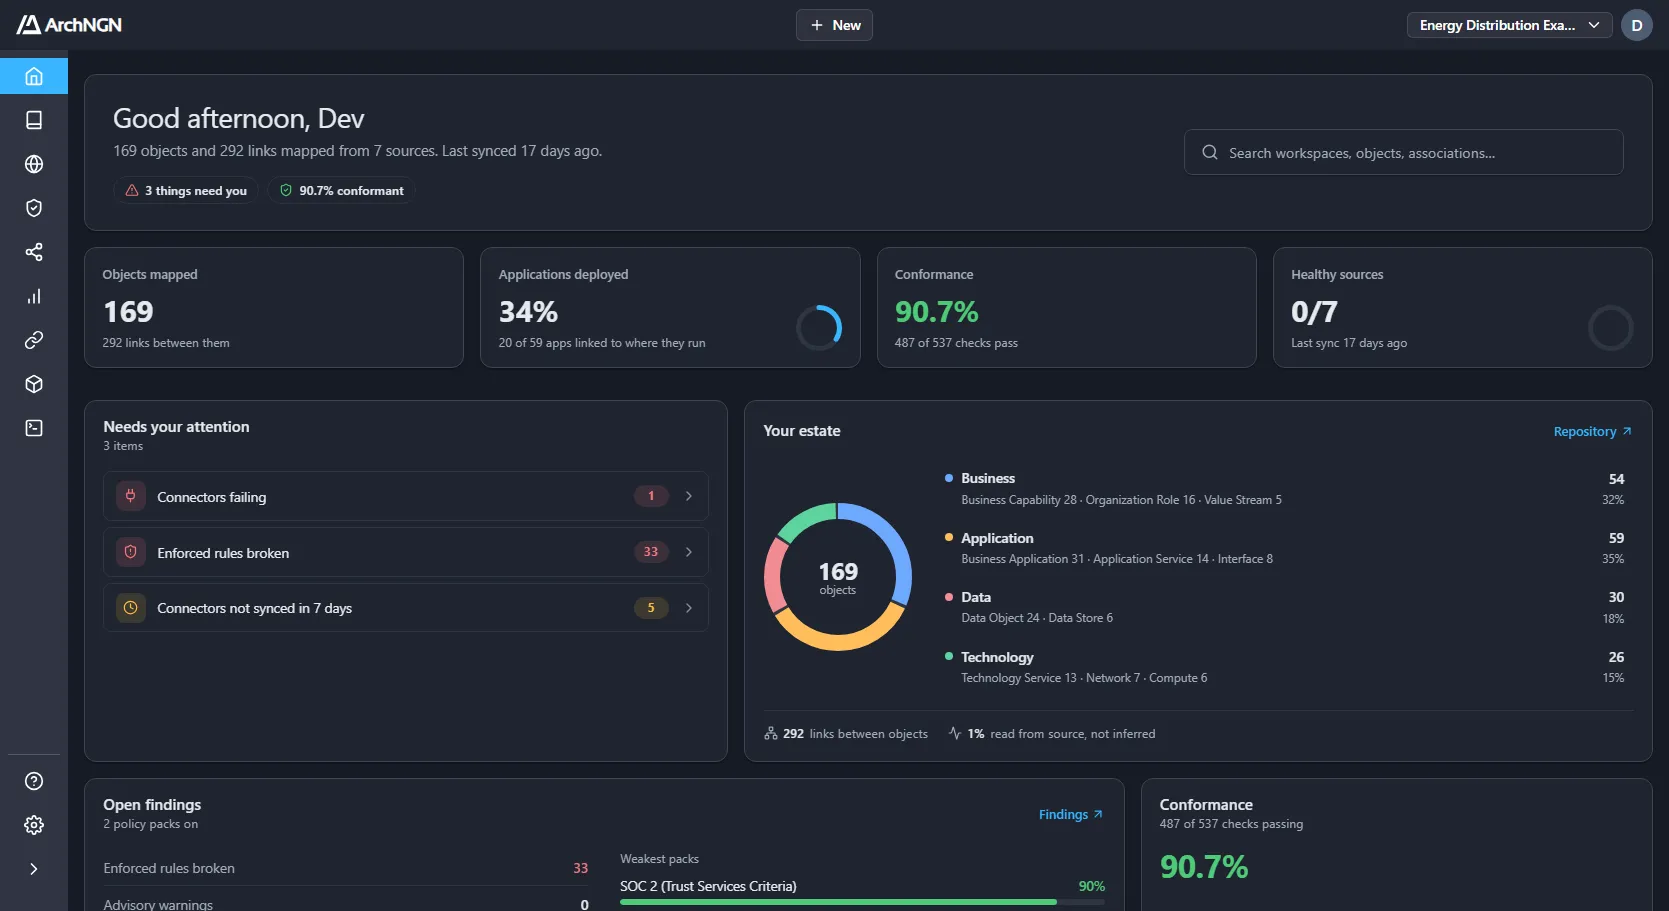Open the cube package sidebar icon
The image size is (1669, 911).
34,384
